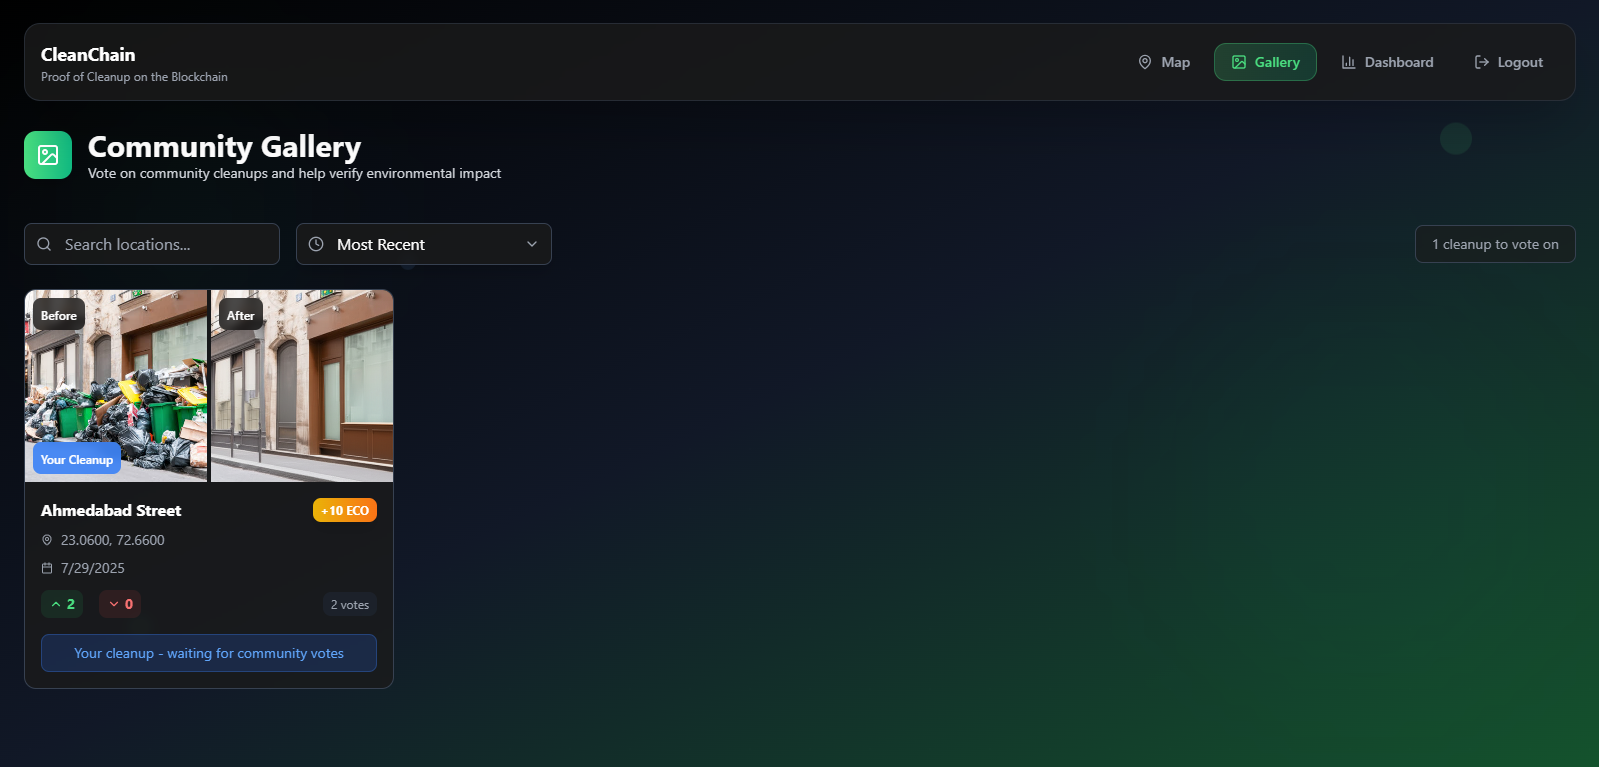Click the location pin beside 23.0600, 72.6600

[47, 540]
